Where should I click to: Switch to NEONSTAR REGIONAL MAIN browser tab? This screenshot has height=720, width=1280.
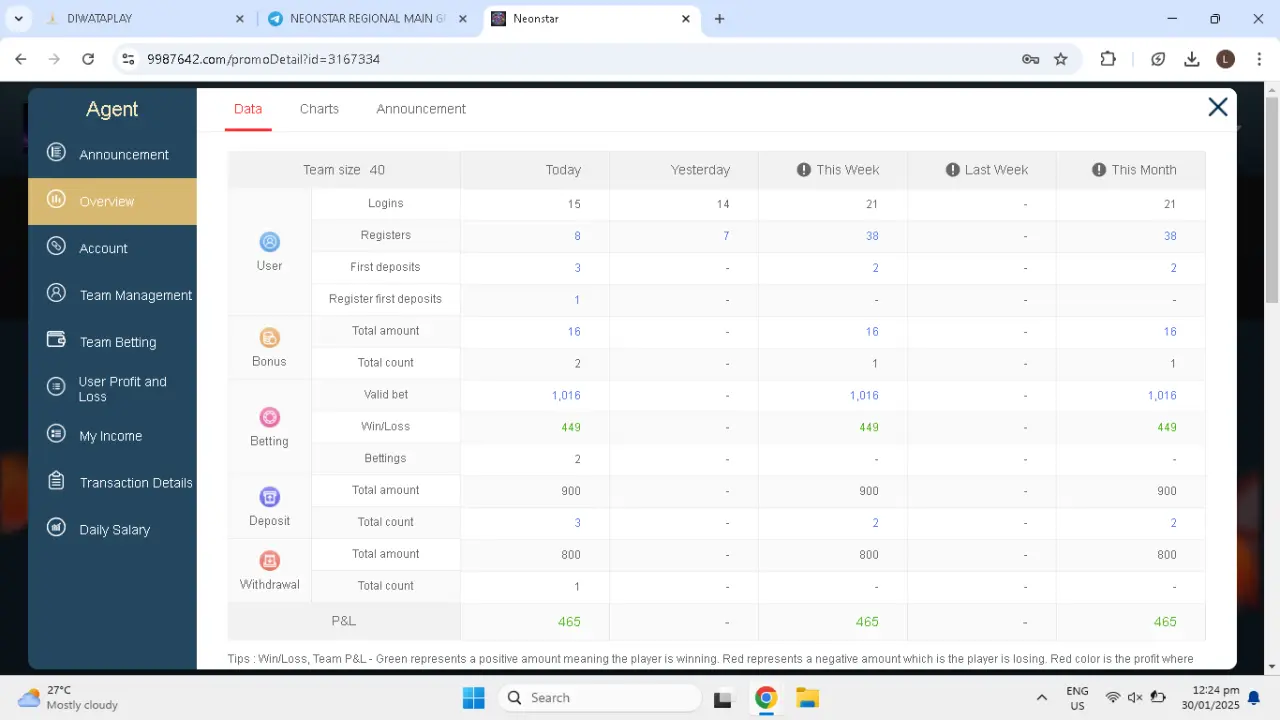pos(368,19)
